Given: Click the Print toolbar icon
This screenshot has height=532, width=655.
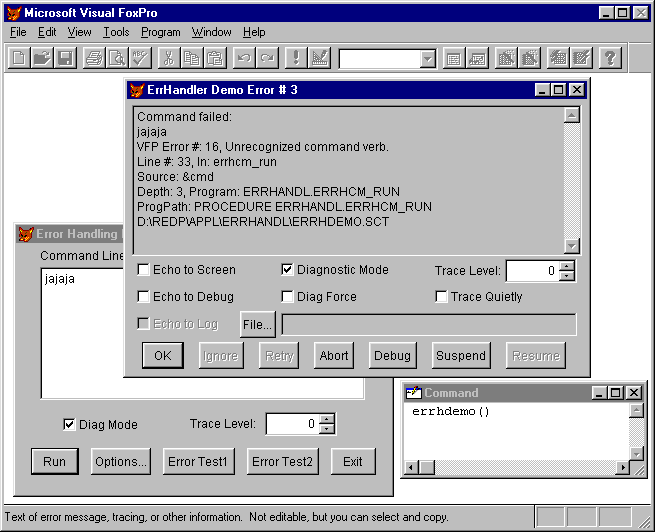Looking at the screenshot, I should tap(94, 58).
